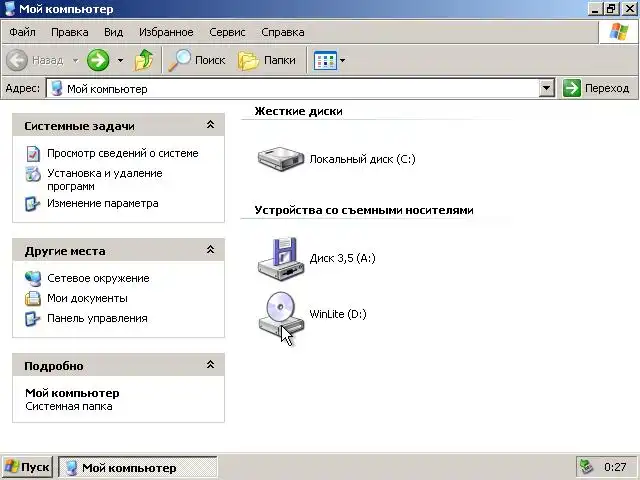The width and height of the screenshot is (640, 480).
Task: Click Локальный диск (C:) label
Action: 362,159
